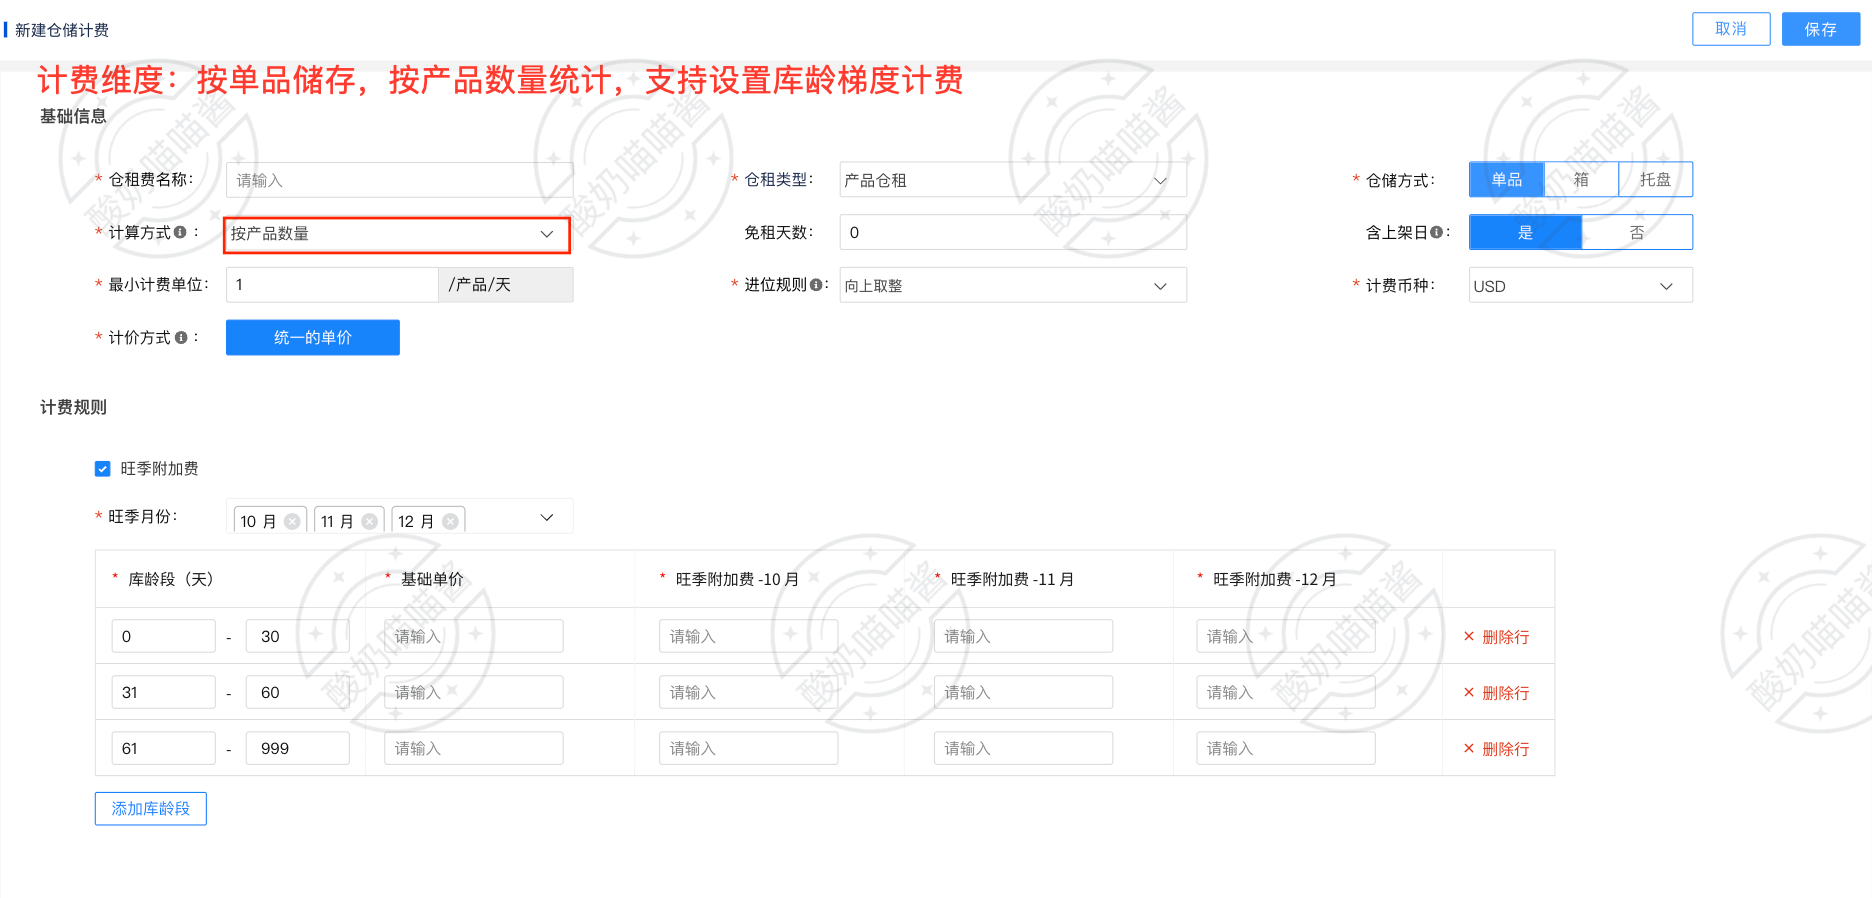This screenshot has width=1872, height=898.
Task: Select 统一的单价 pricing method
Action: (x=313, y=337)
